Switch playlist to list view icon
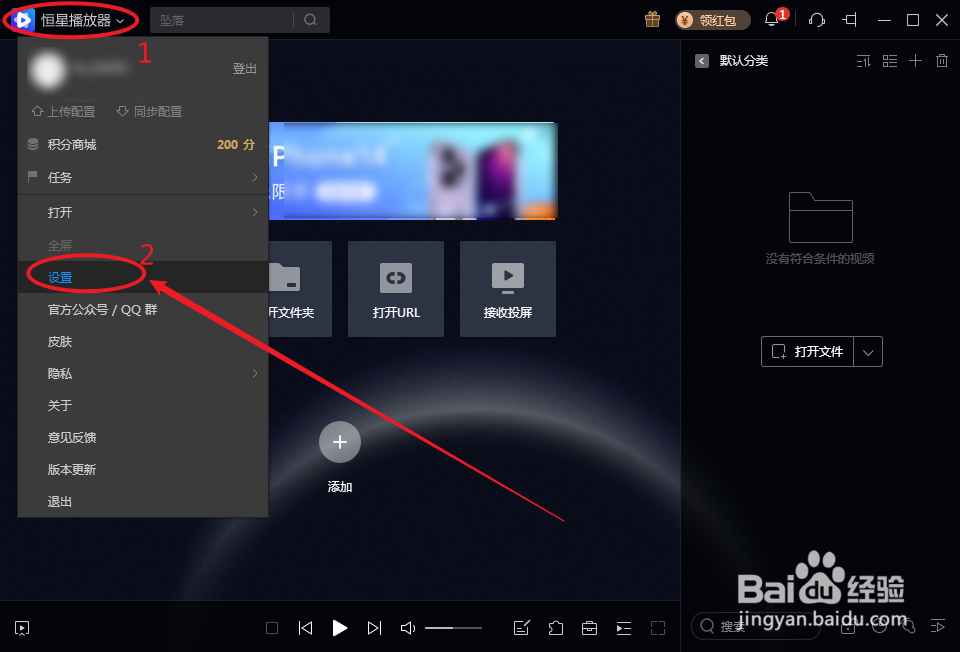 click(x=890, y=61)
